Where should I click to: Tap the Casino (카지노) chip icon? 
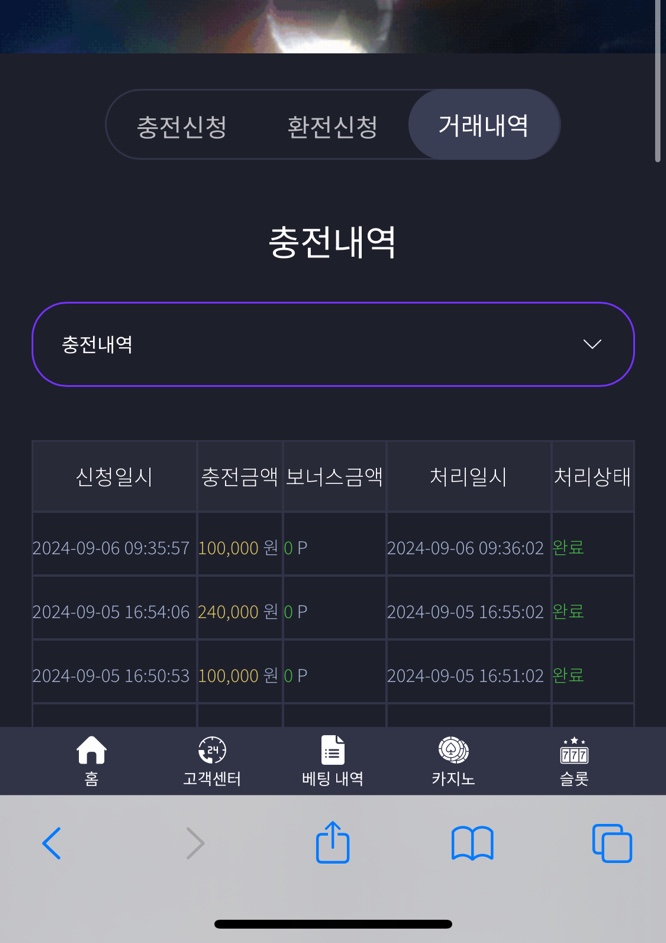point(454,750)
